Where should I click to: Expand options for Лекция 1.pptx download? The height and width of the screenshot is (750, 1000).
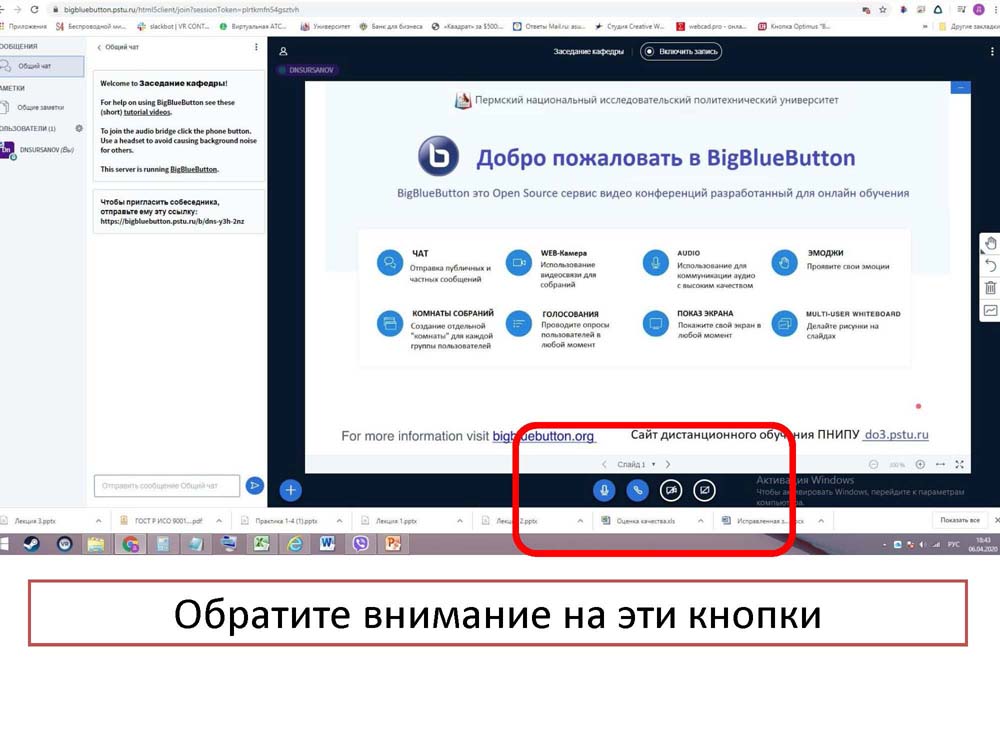tap(460, 521)
